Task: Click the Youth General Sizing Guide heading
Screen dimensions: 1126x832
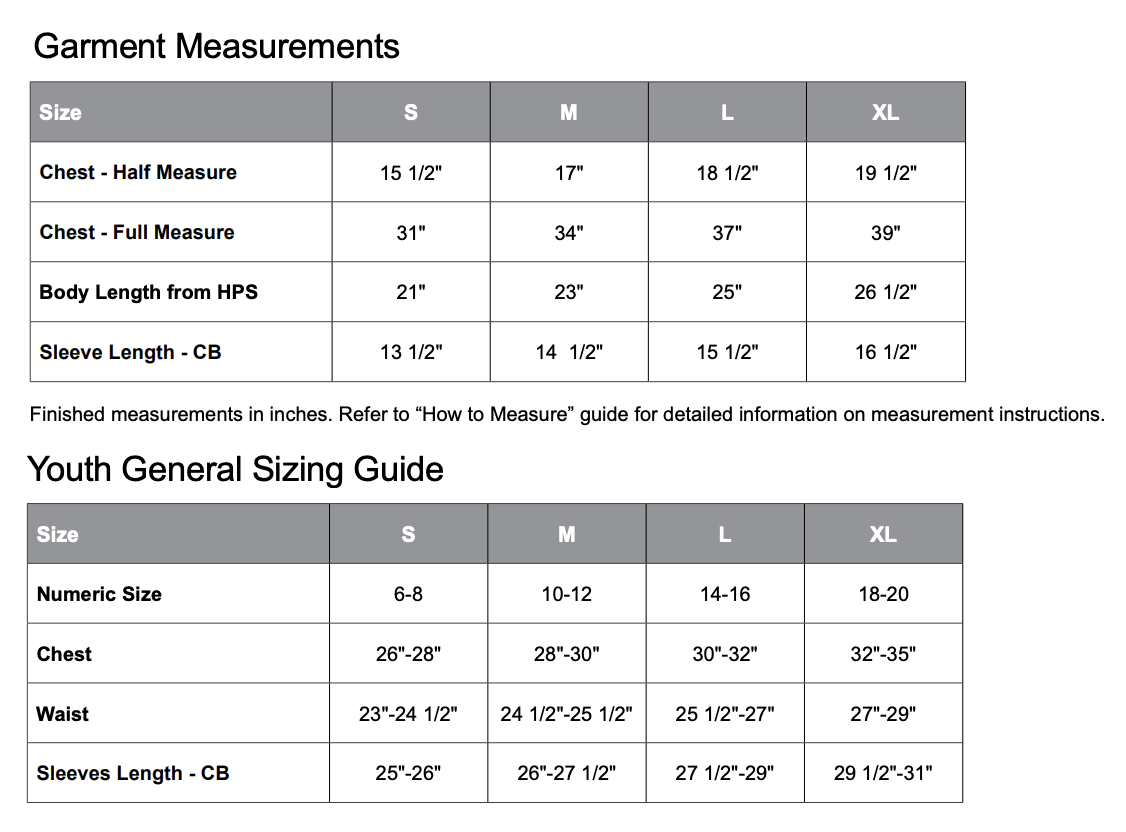Action: (235, 469)
